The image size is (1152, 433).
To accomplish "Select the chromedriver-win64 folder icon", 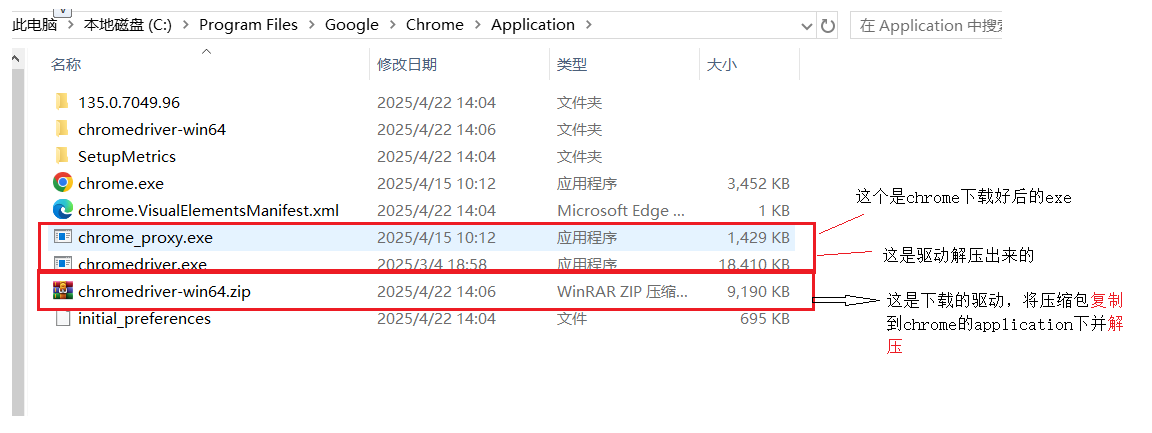I will tap(62, 129).
